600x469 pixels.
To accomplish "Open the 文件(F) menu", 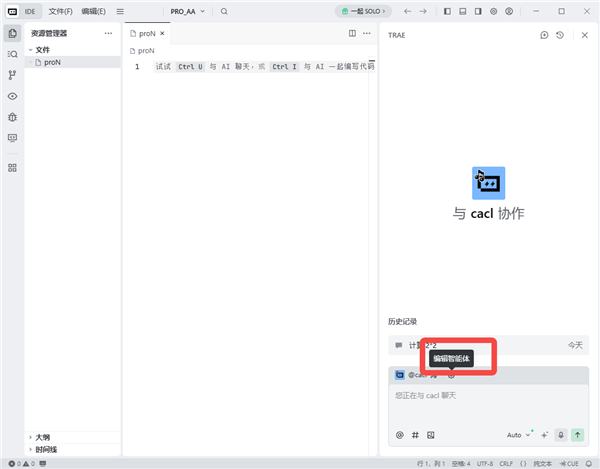I will (x=61, y=11).
